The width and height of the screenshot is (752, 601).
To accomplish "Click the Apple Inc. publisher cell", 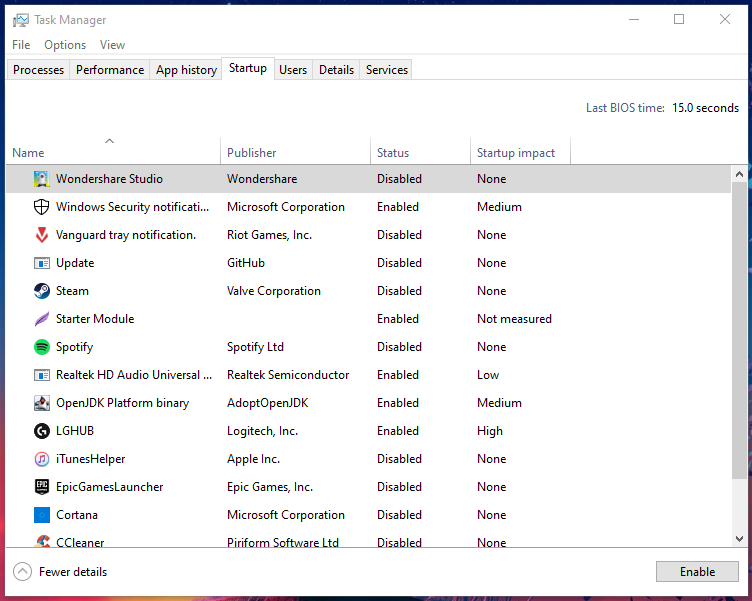I will (253, 459).
